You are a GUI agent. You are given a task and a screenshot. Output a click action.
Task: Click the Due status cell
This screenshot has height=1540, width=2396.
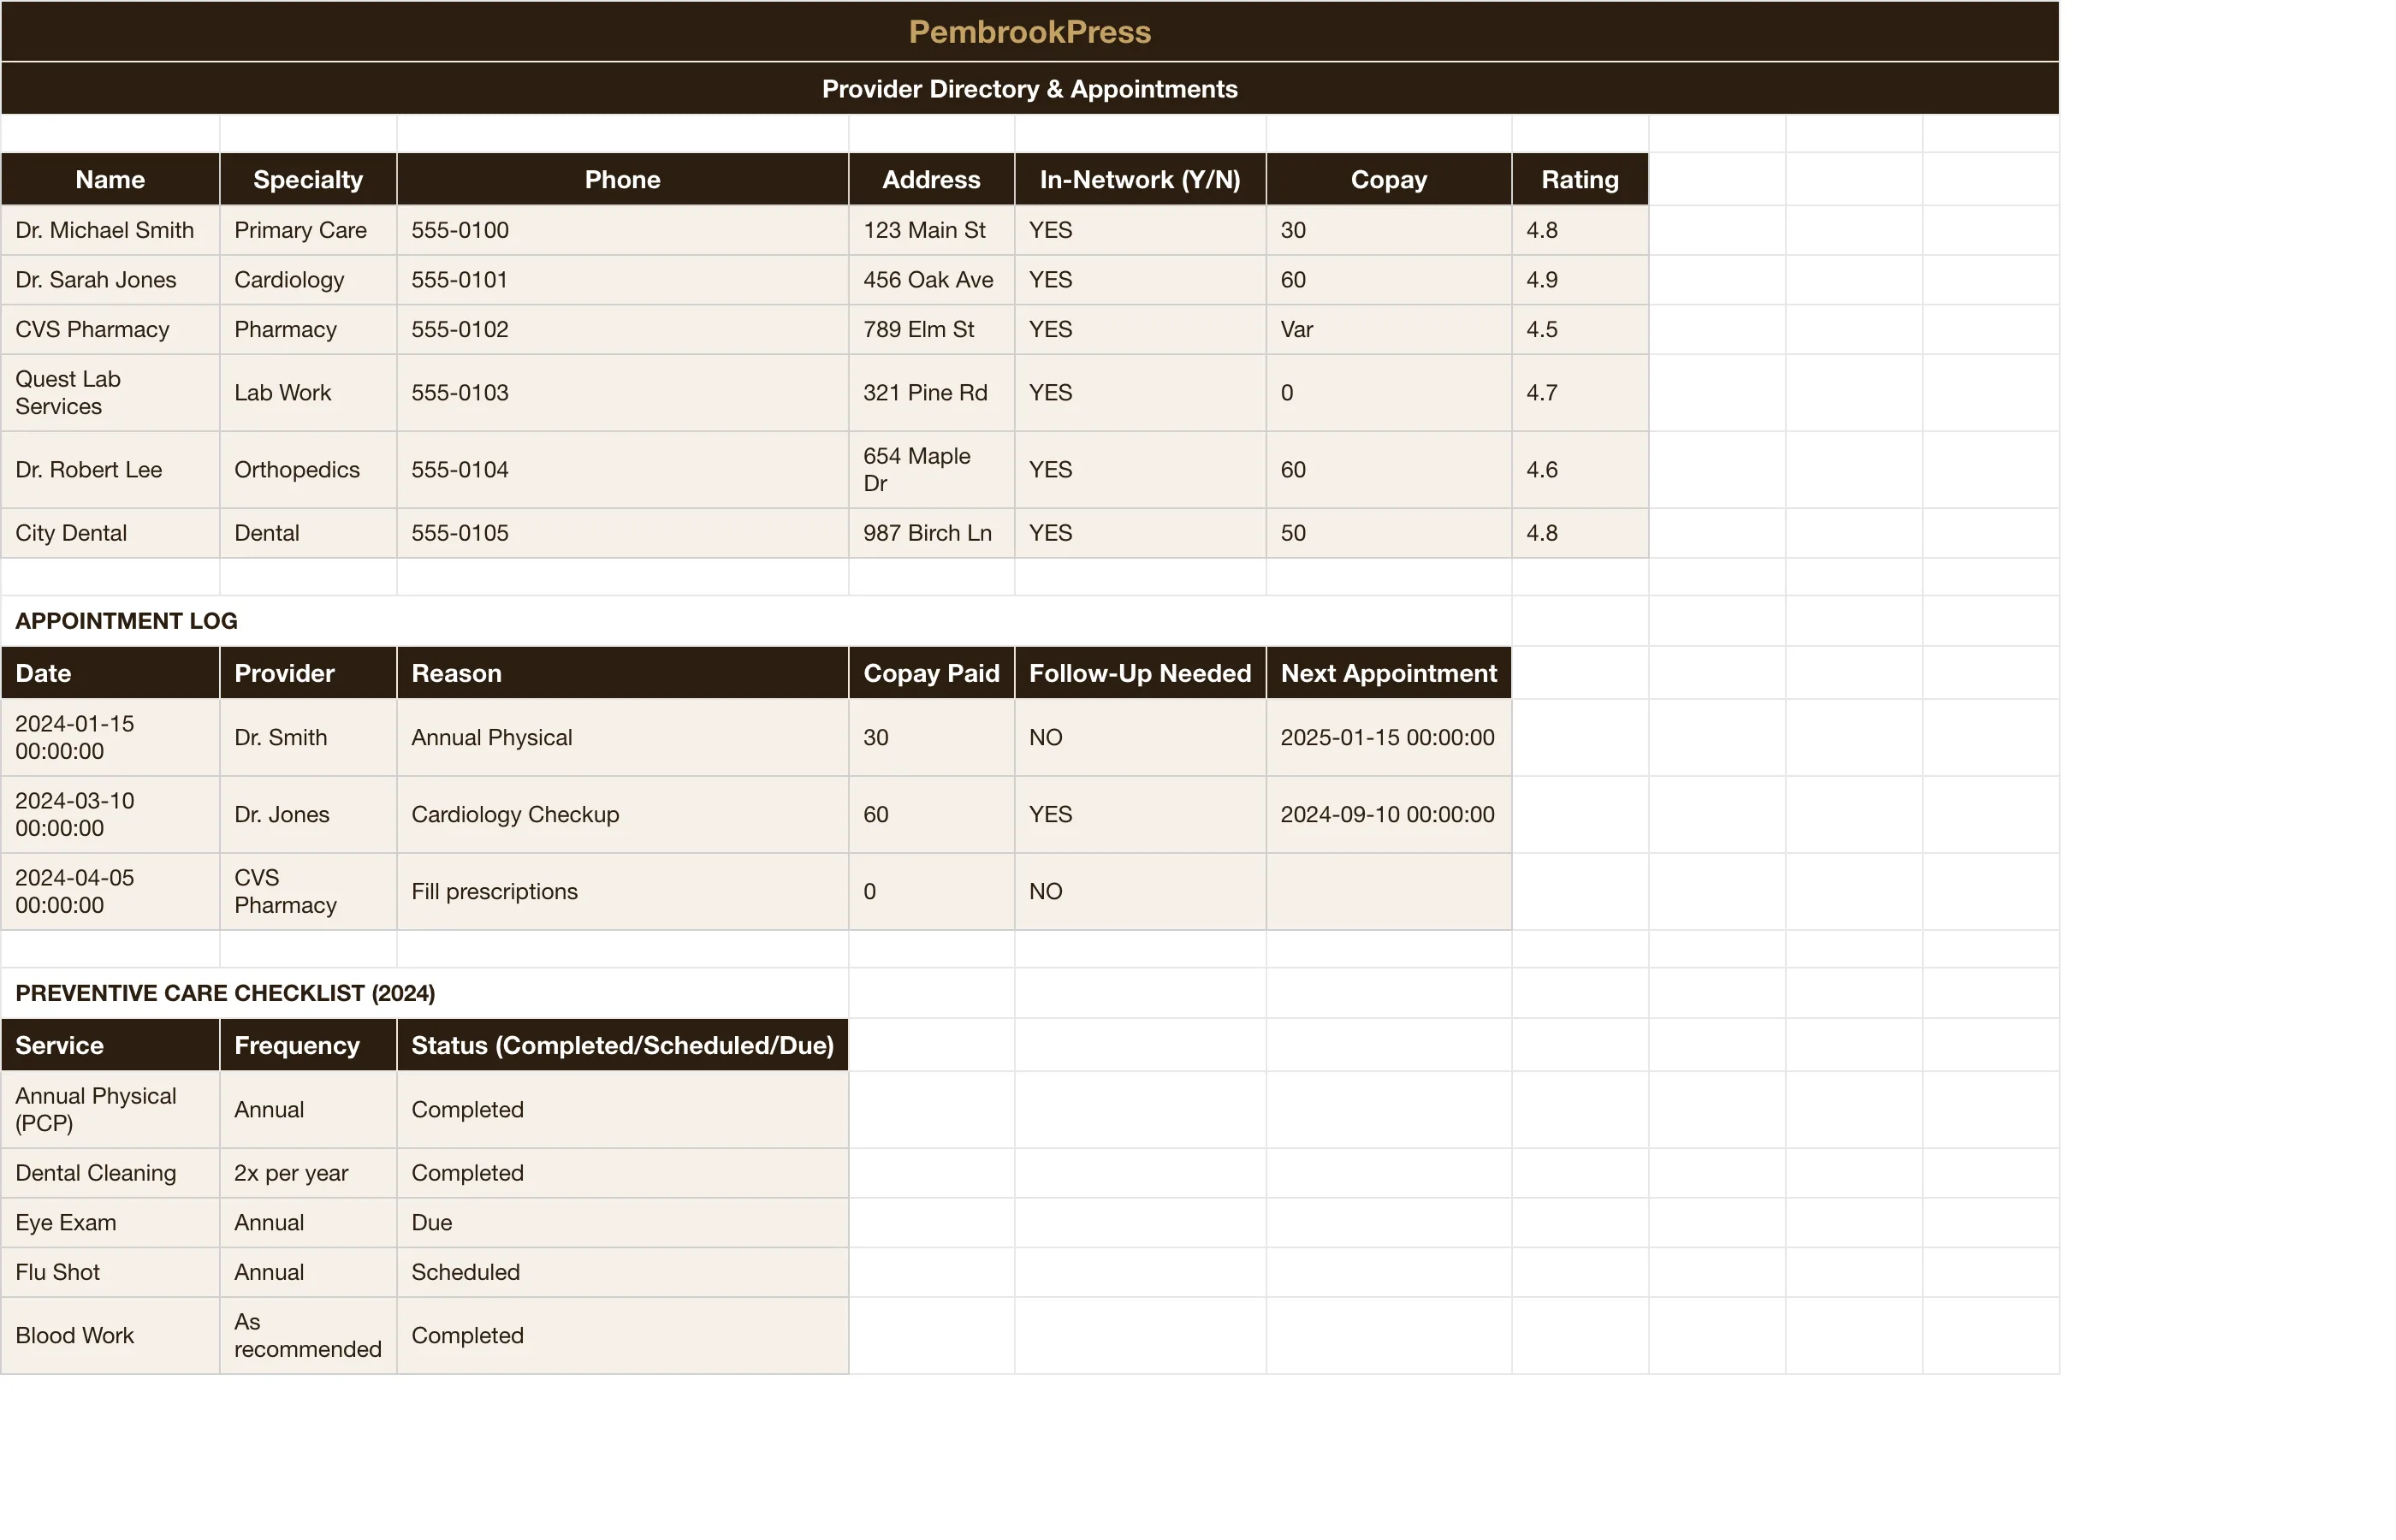tap(622, 1222)
